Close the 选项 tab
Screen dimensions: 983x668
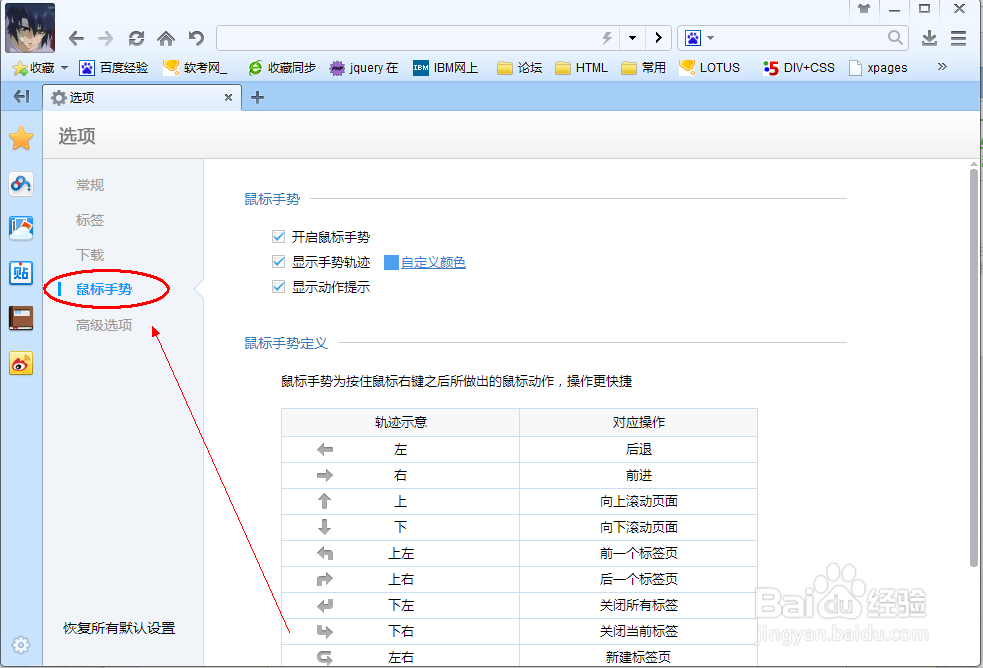coord(228,98)
